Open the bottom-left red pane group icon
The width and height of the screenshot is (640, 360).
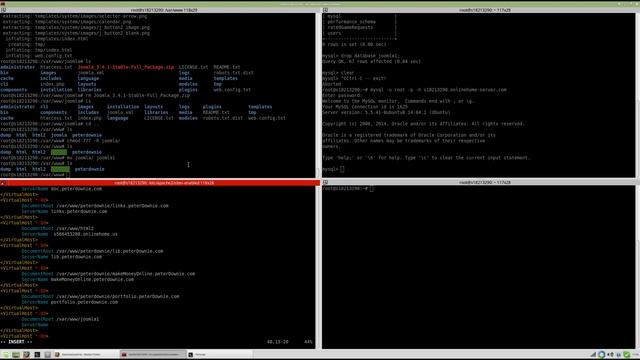pyautogui.click(x=3, y=183)
